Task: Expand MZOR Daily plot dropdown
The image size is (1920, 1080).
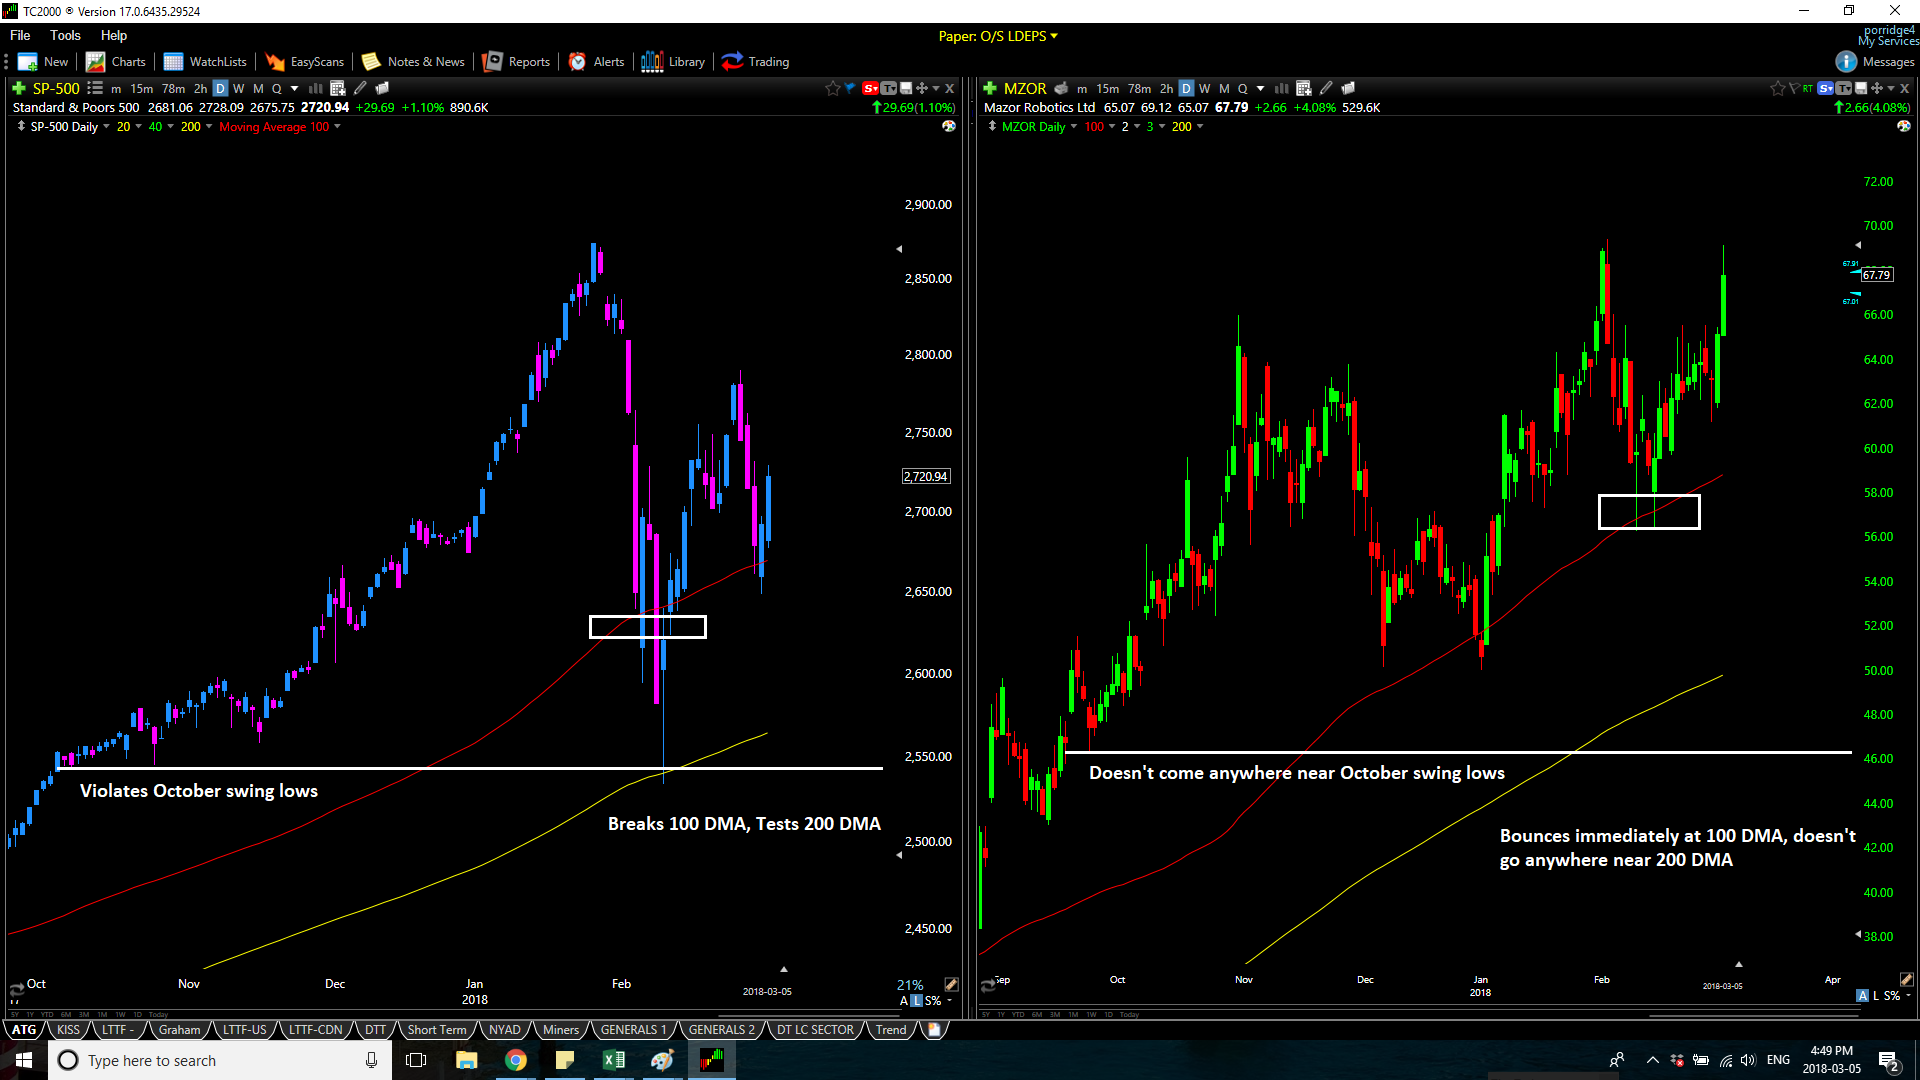Action: (x=1074, y=126)
